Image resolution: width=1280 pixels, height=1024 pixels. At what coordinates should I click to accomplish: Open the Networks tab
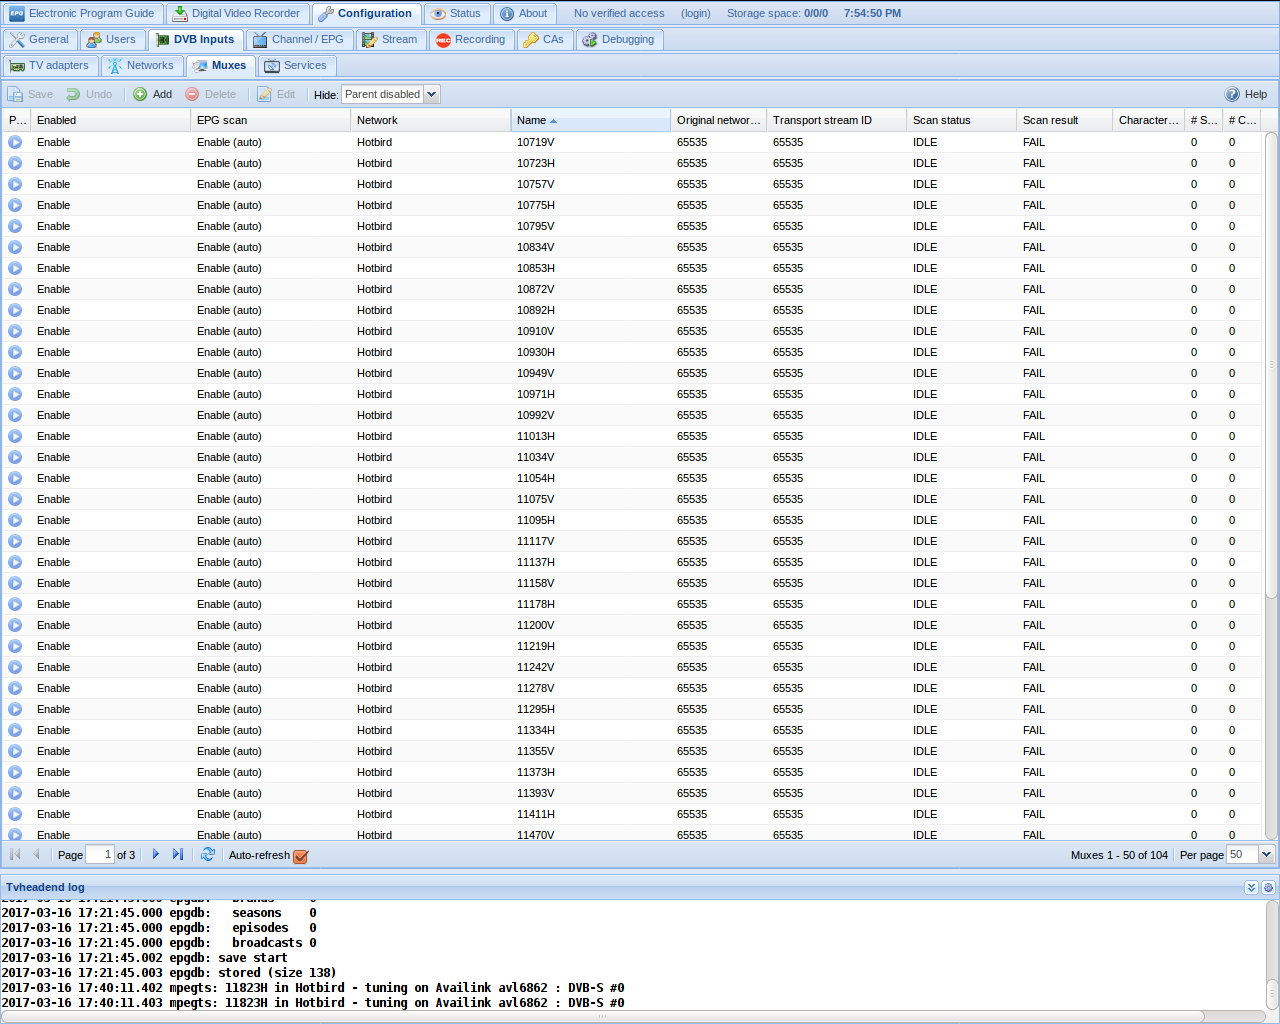141,66
